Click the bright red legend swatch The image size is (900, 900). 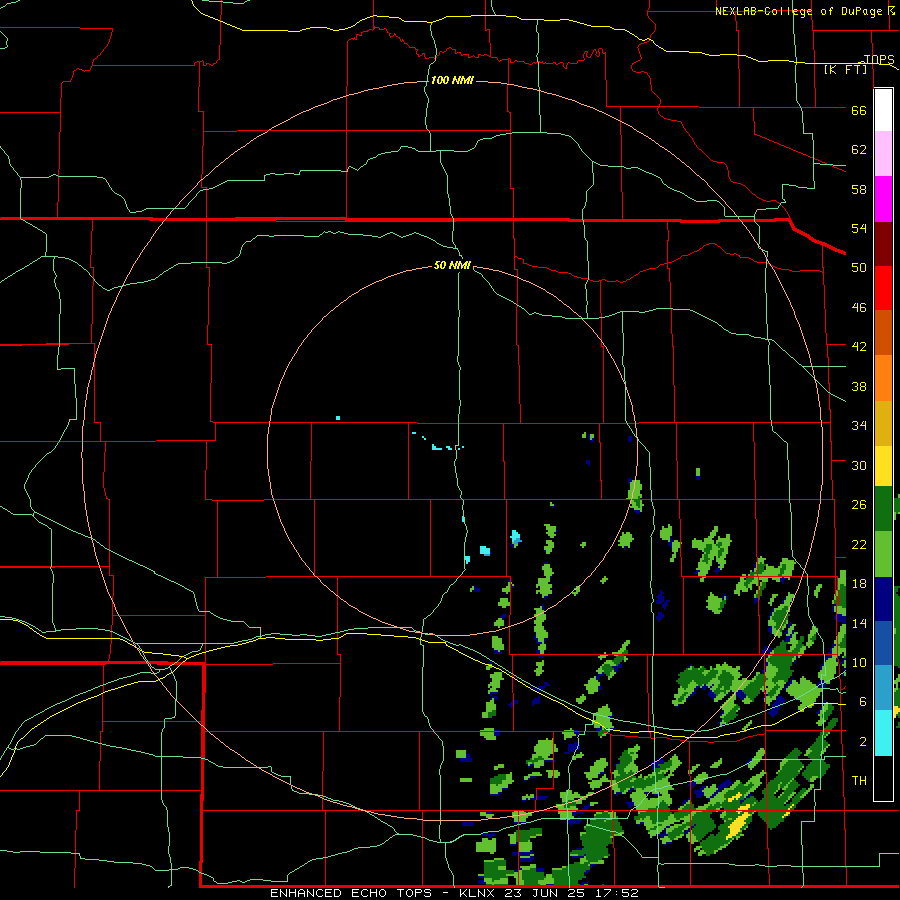click(883, 288)
